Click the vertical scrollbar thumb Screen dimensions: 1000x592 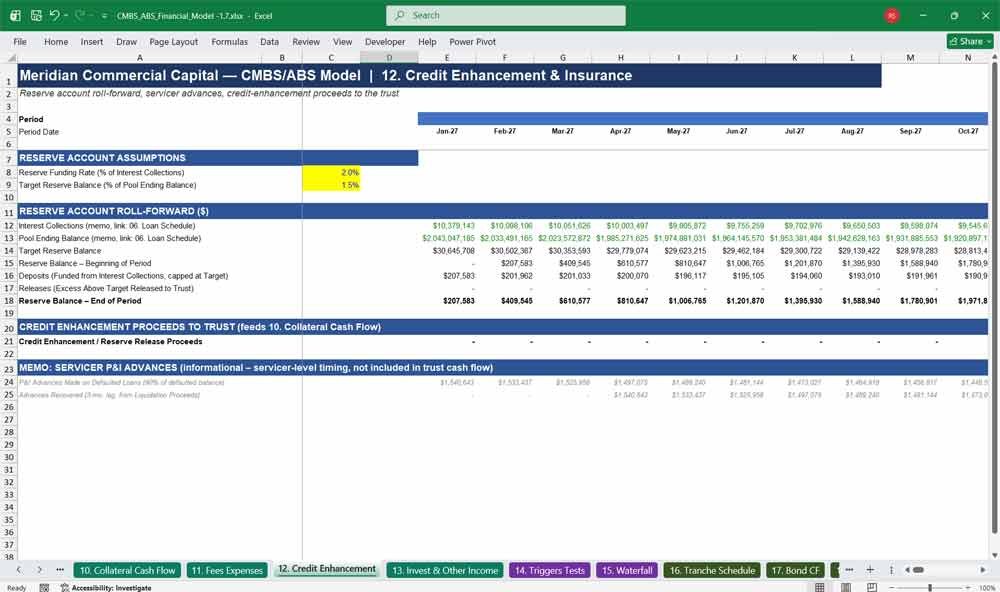[x=994, y=297]
